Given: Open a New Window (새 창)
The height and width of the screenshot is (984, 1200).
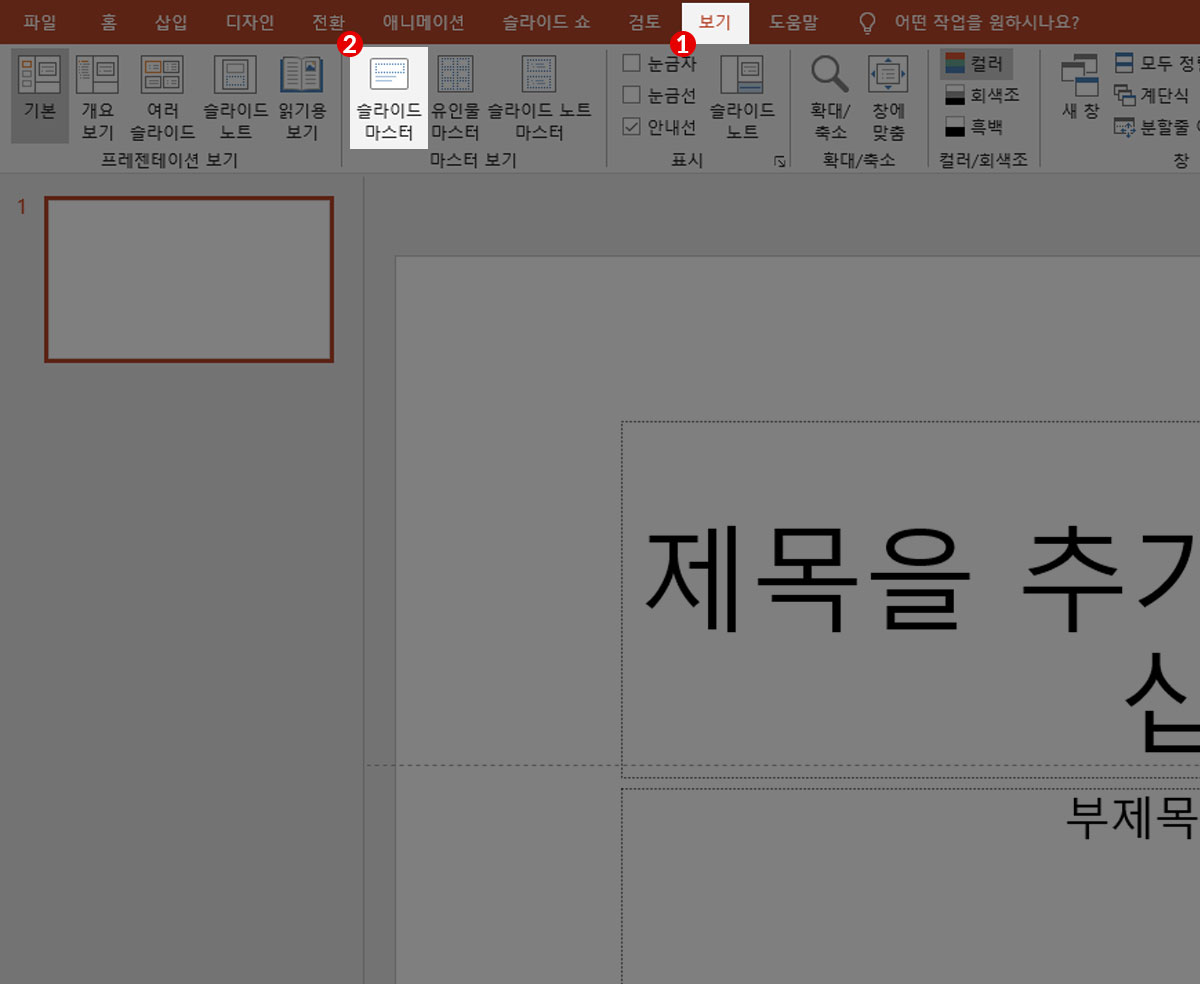Looking at the screenshot, I should (1080, 88).
